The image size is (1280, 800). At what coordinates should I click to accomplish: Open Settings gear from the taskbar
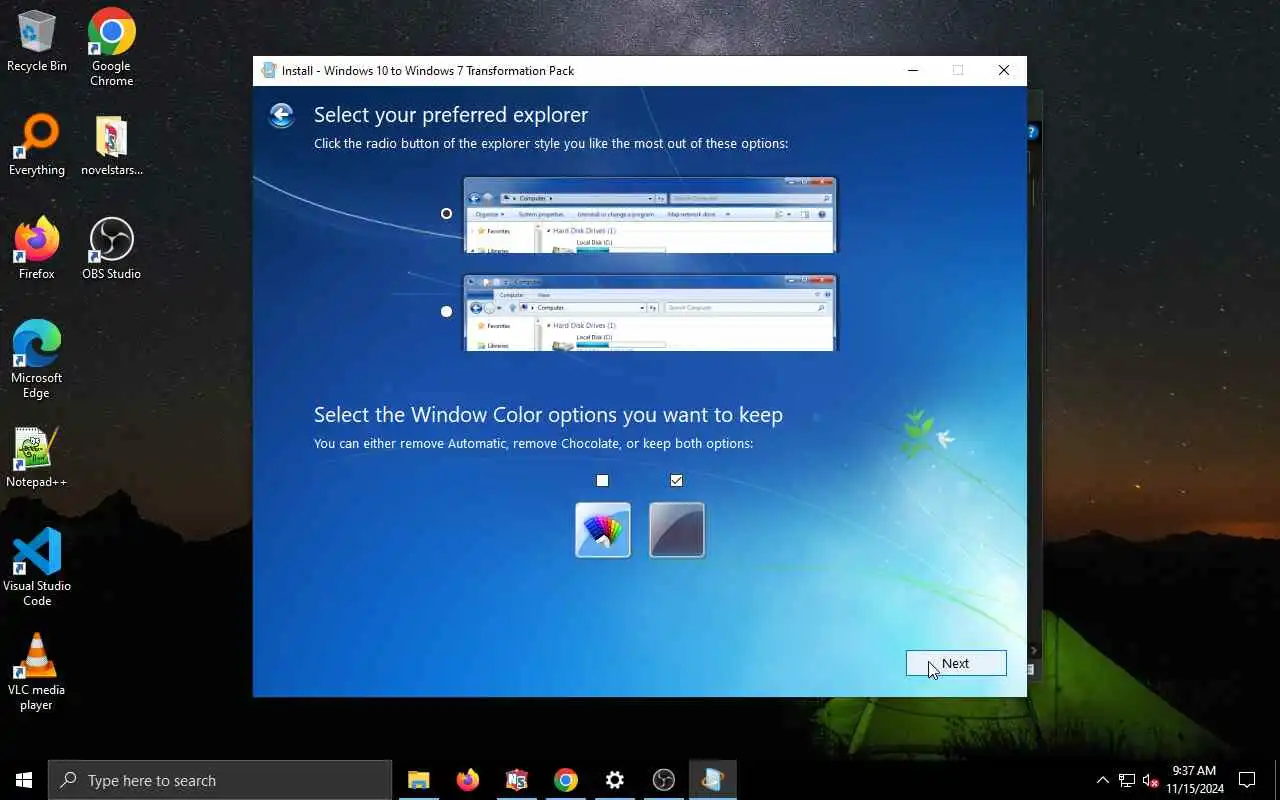click(x=615, y=780)
